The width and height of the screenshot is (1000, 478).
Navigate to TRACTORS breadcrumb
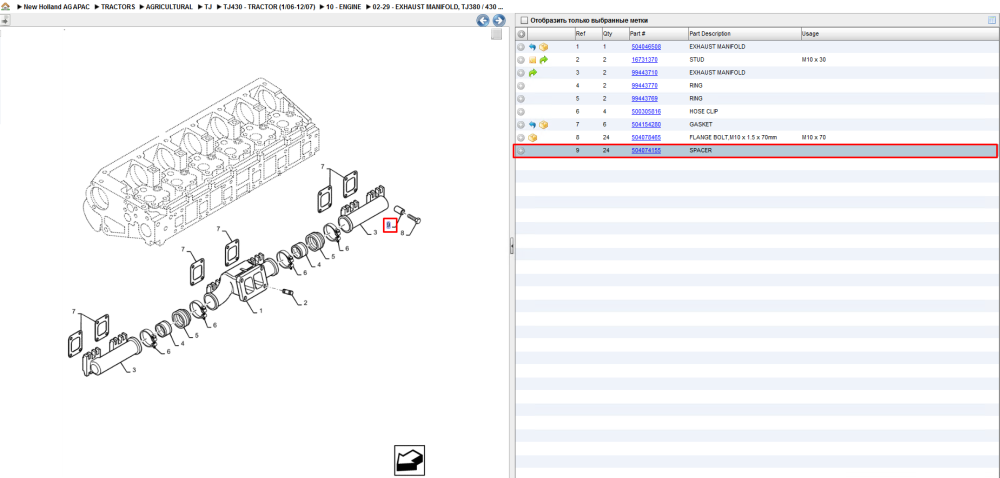tap(118, 6)
